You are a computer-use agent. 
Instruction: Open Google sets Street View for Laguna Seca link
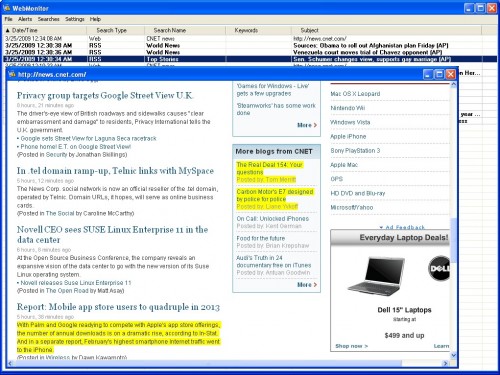click(88, 138)
